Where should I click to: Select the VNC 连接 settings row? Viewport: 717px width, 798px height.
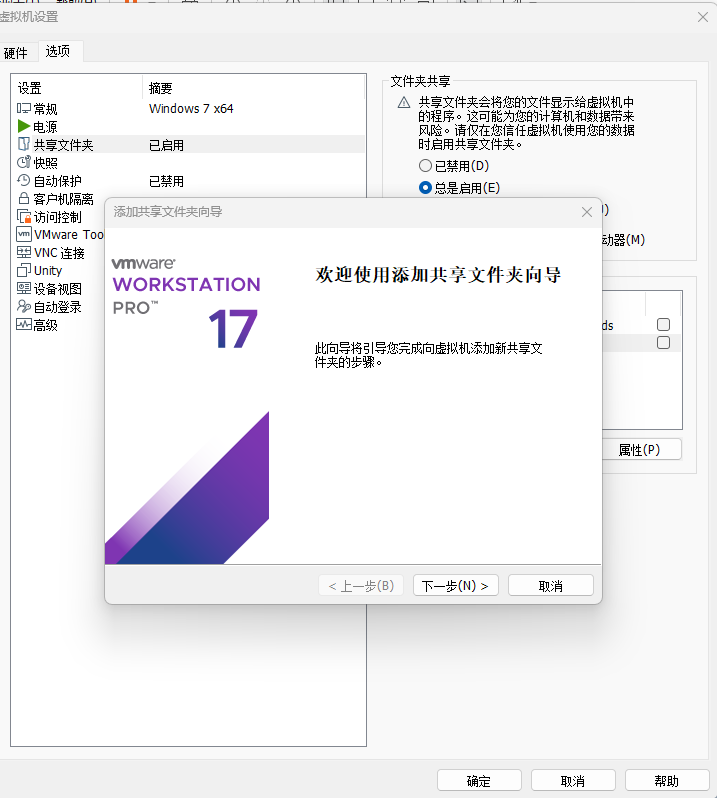coord(59,253)
